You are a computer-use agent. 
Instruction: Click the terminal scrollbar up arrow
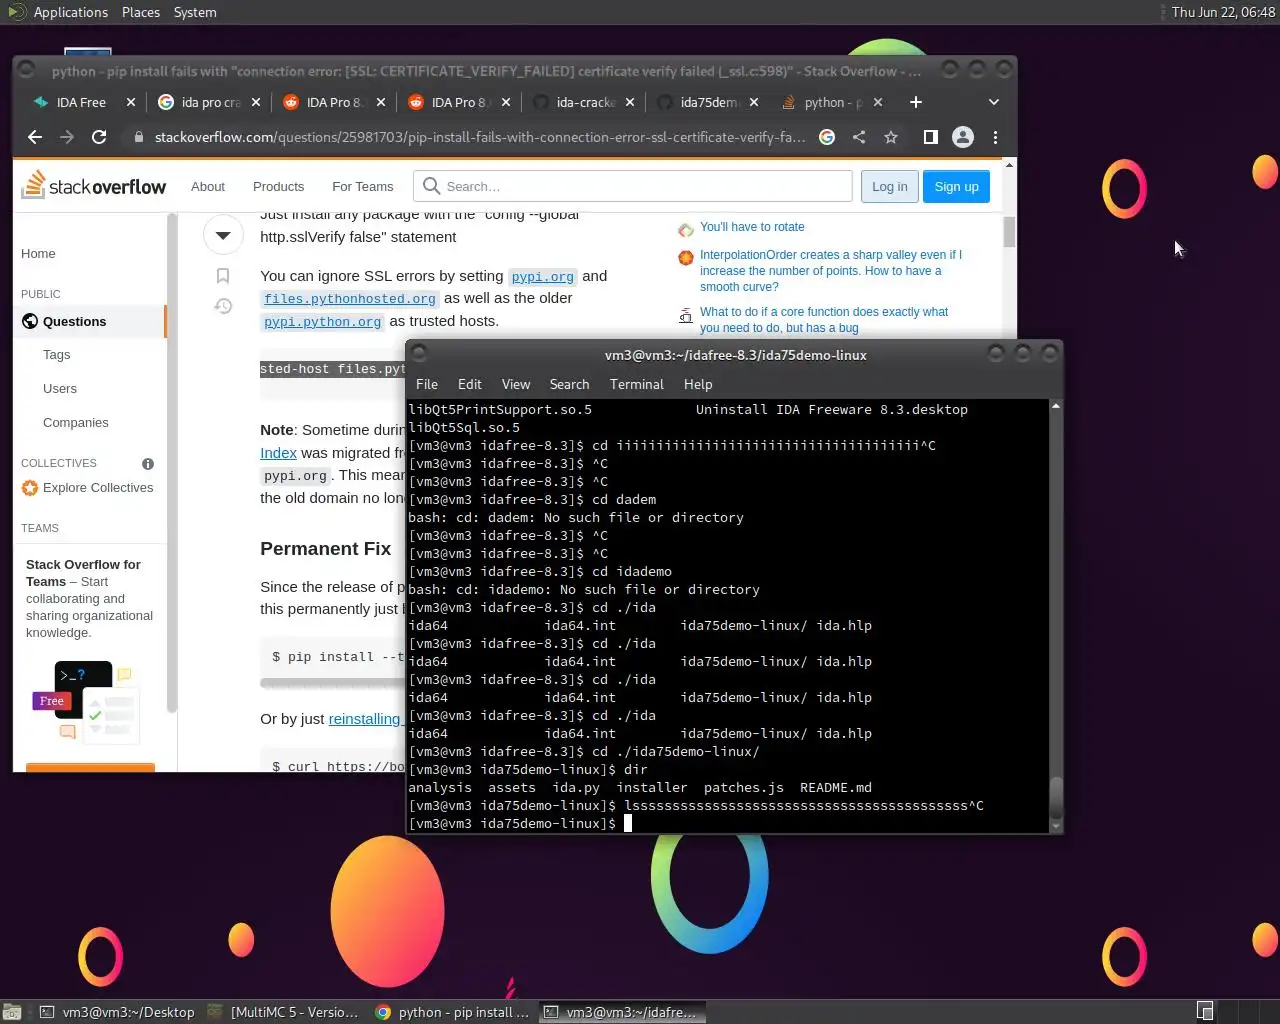pos(1055,406)
